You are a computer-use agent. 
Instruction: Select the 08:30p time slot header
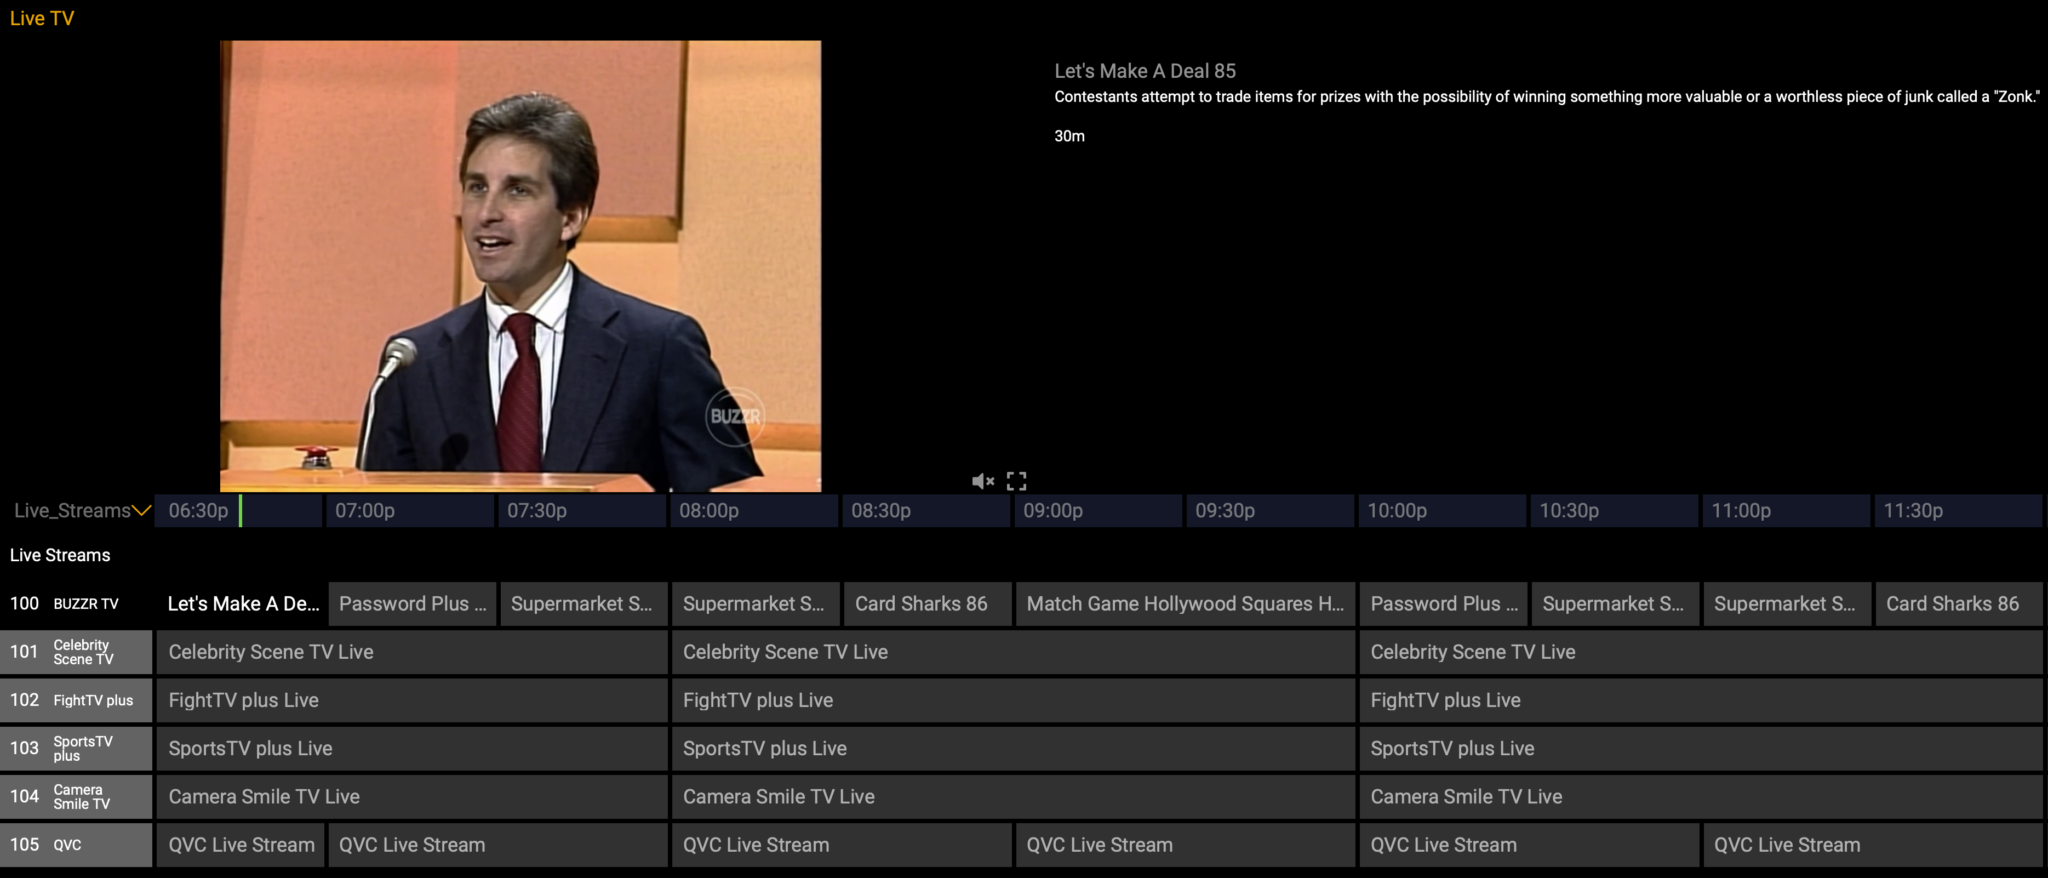(x=926, y=511)
